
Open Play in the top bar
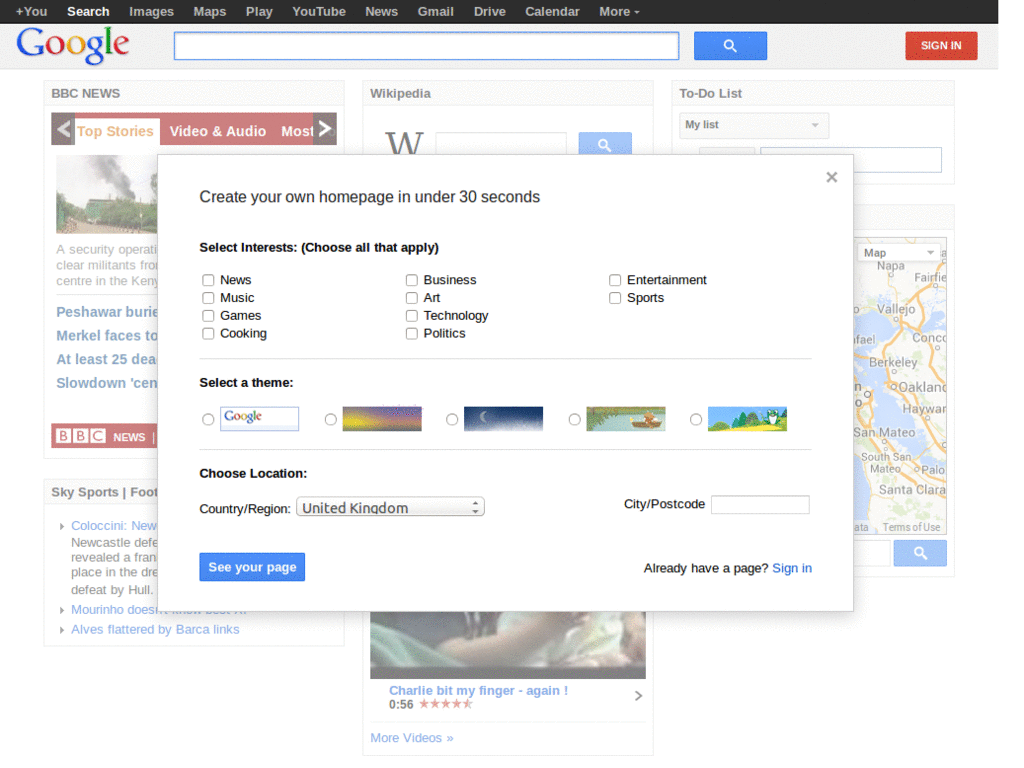coord(259,12)
